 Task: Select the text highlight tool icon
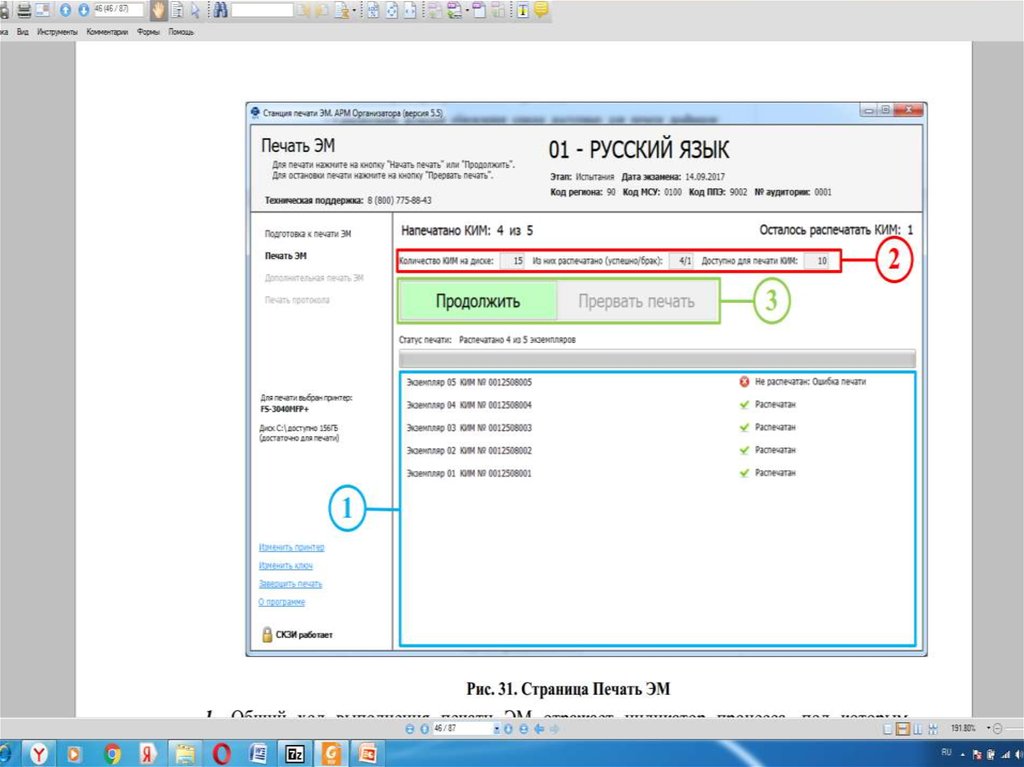522,10
